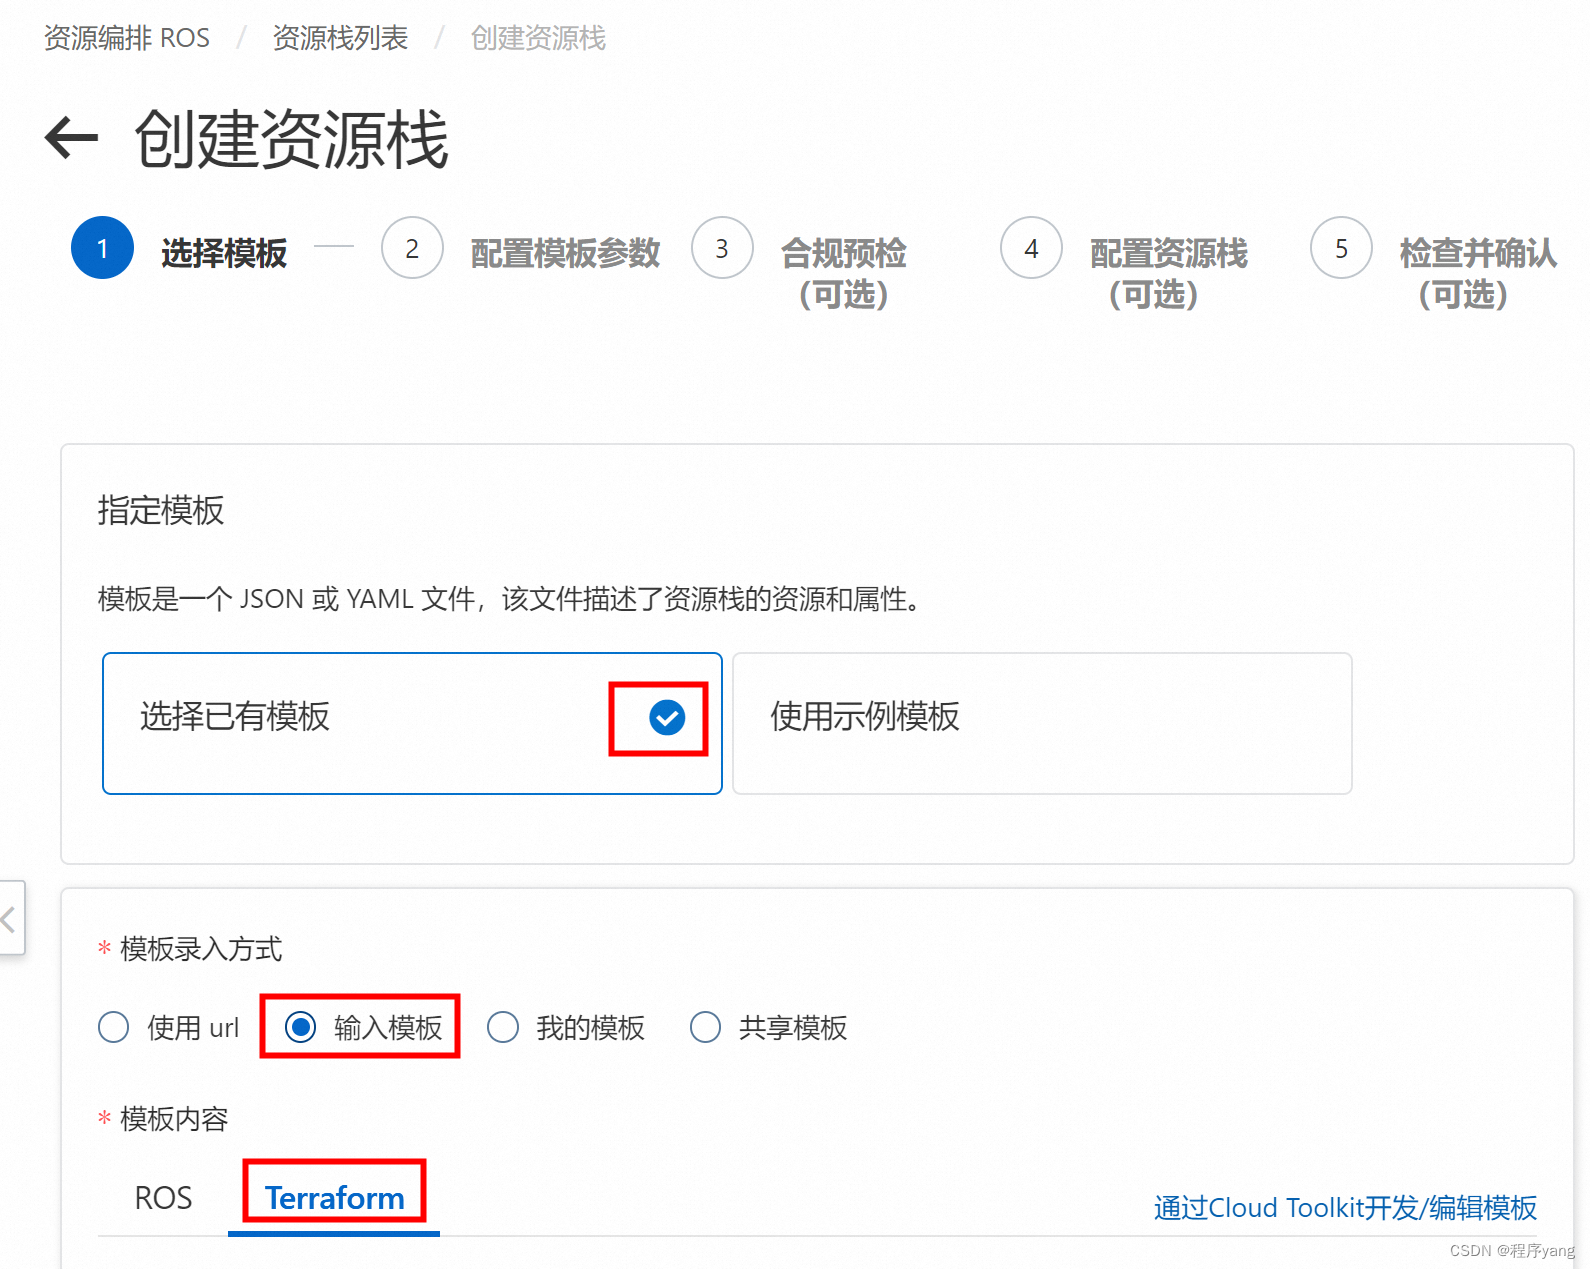
Task: Click the back arrow next to 创建资源栈
Action: pos(71,138)
